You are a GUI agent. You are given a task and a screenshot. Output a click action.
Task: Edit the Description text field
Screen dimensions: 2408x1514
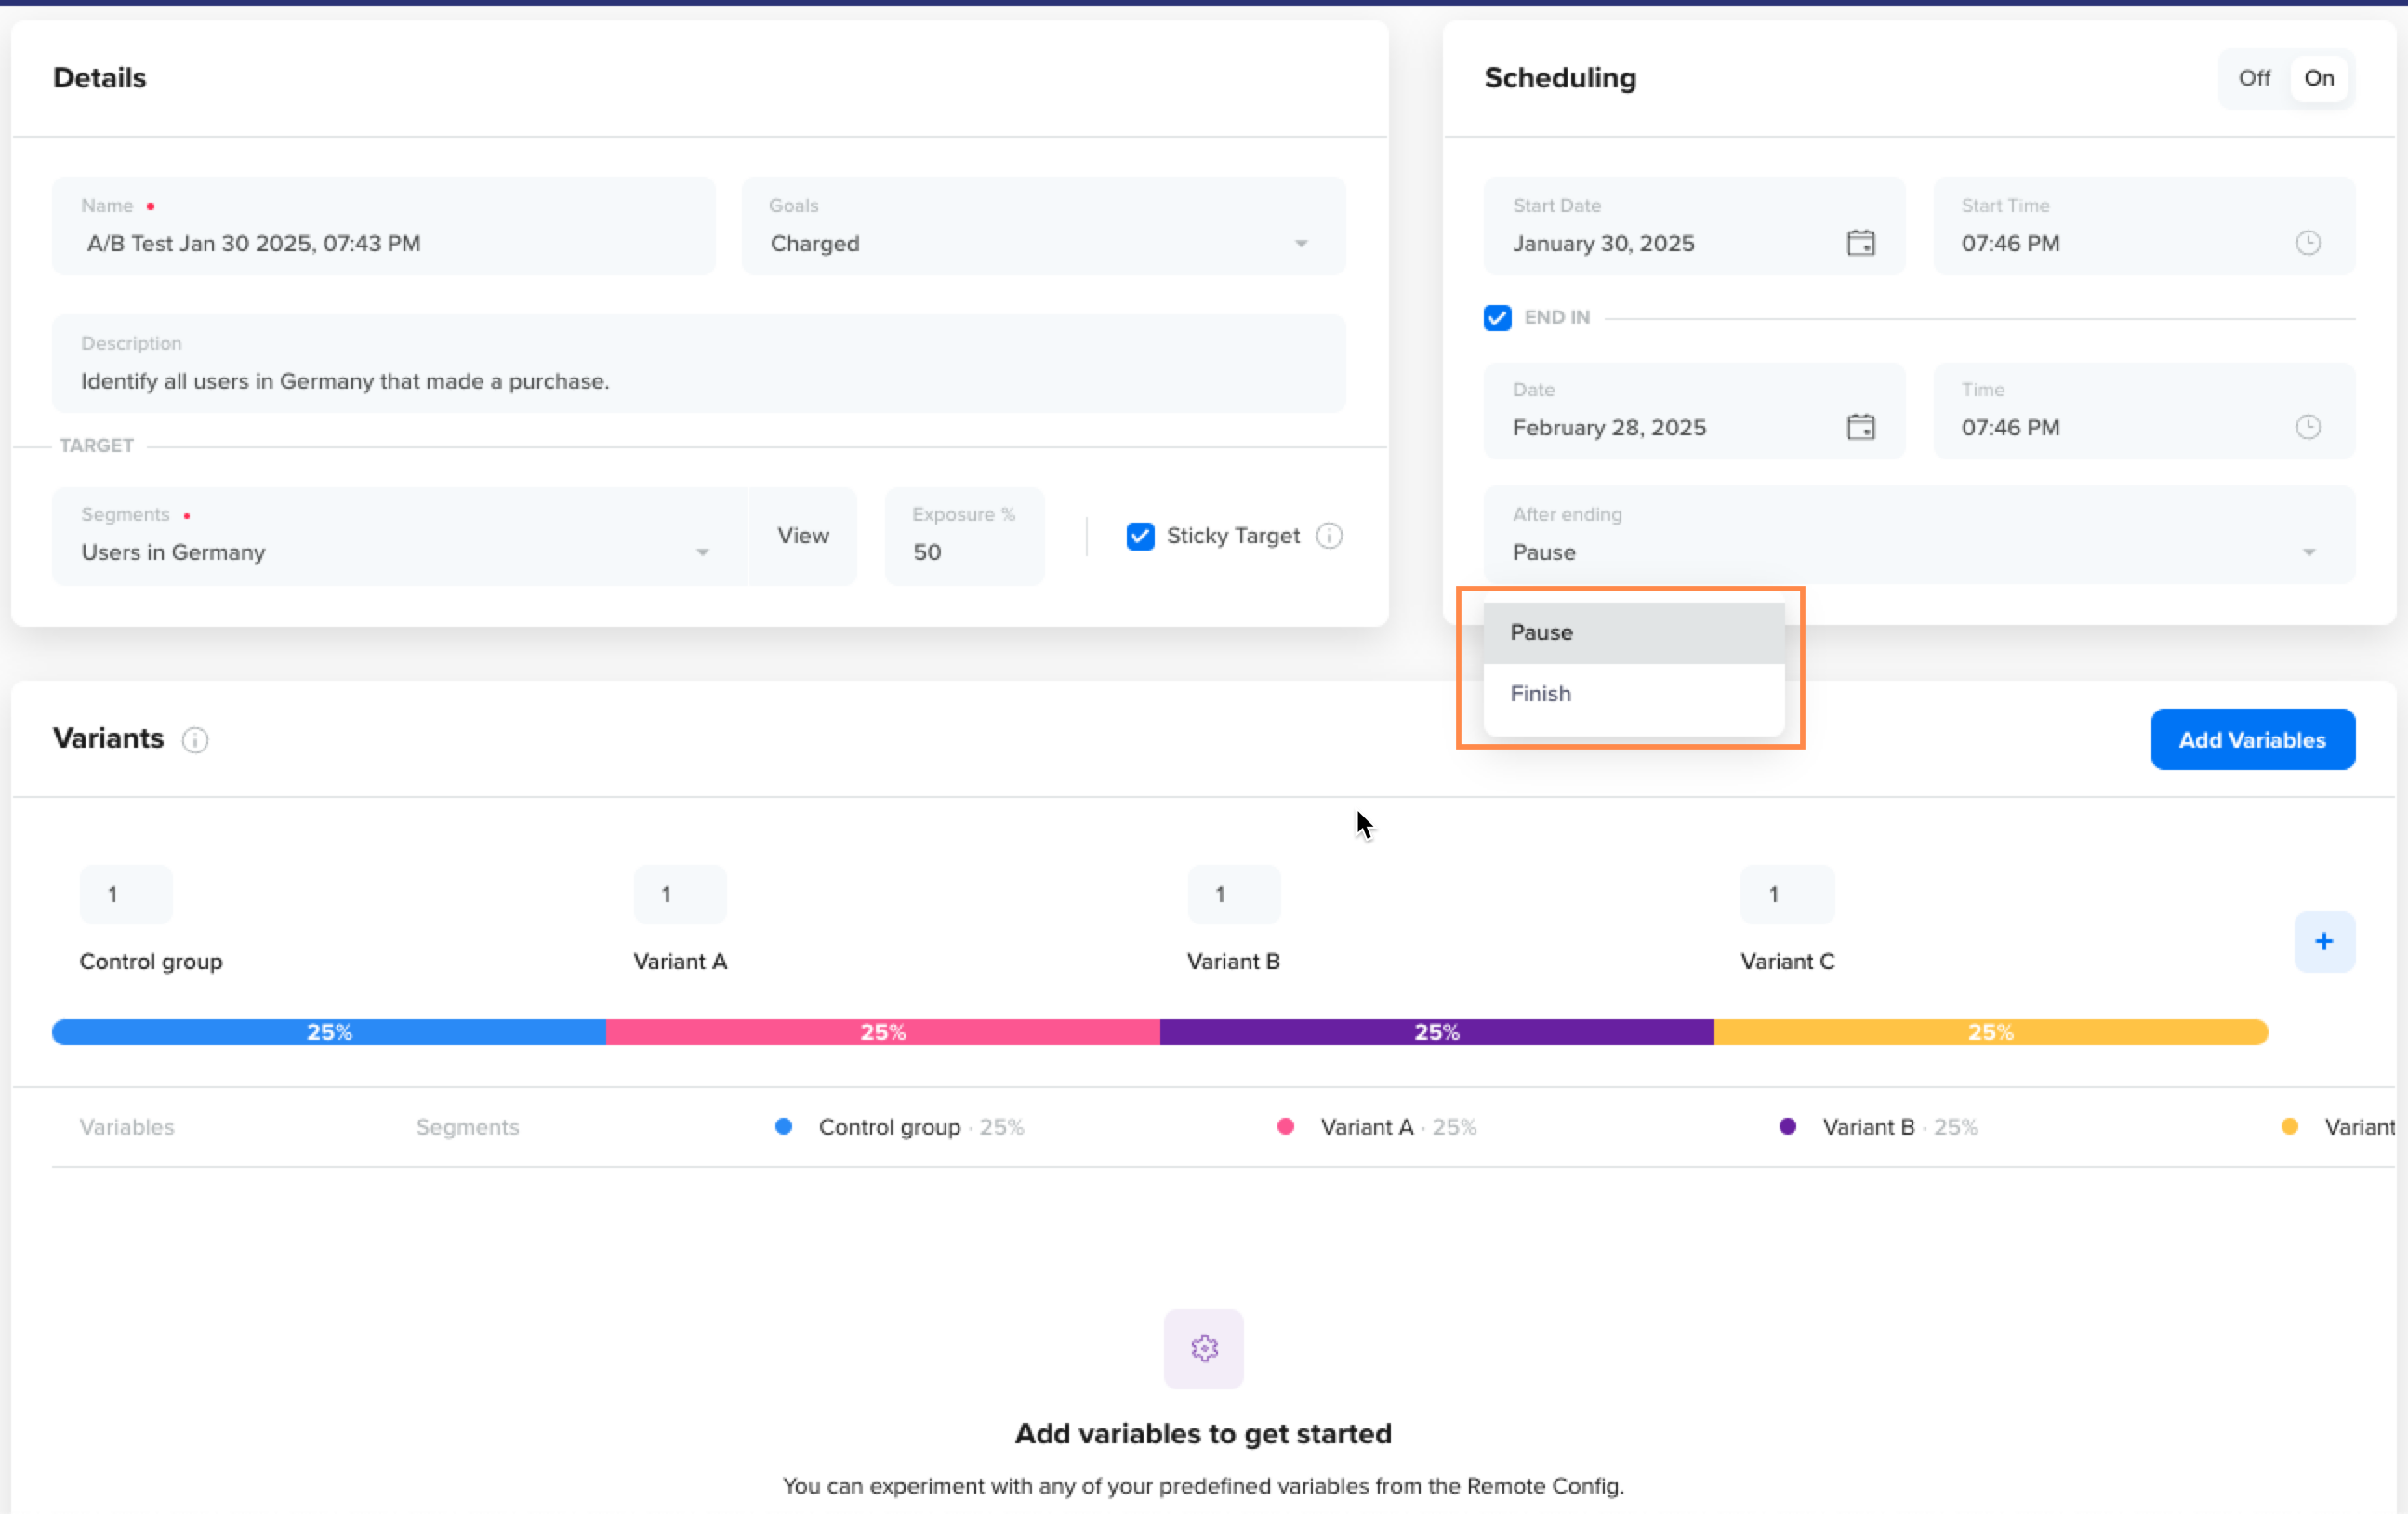tap(699, 363)
